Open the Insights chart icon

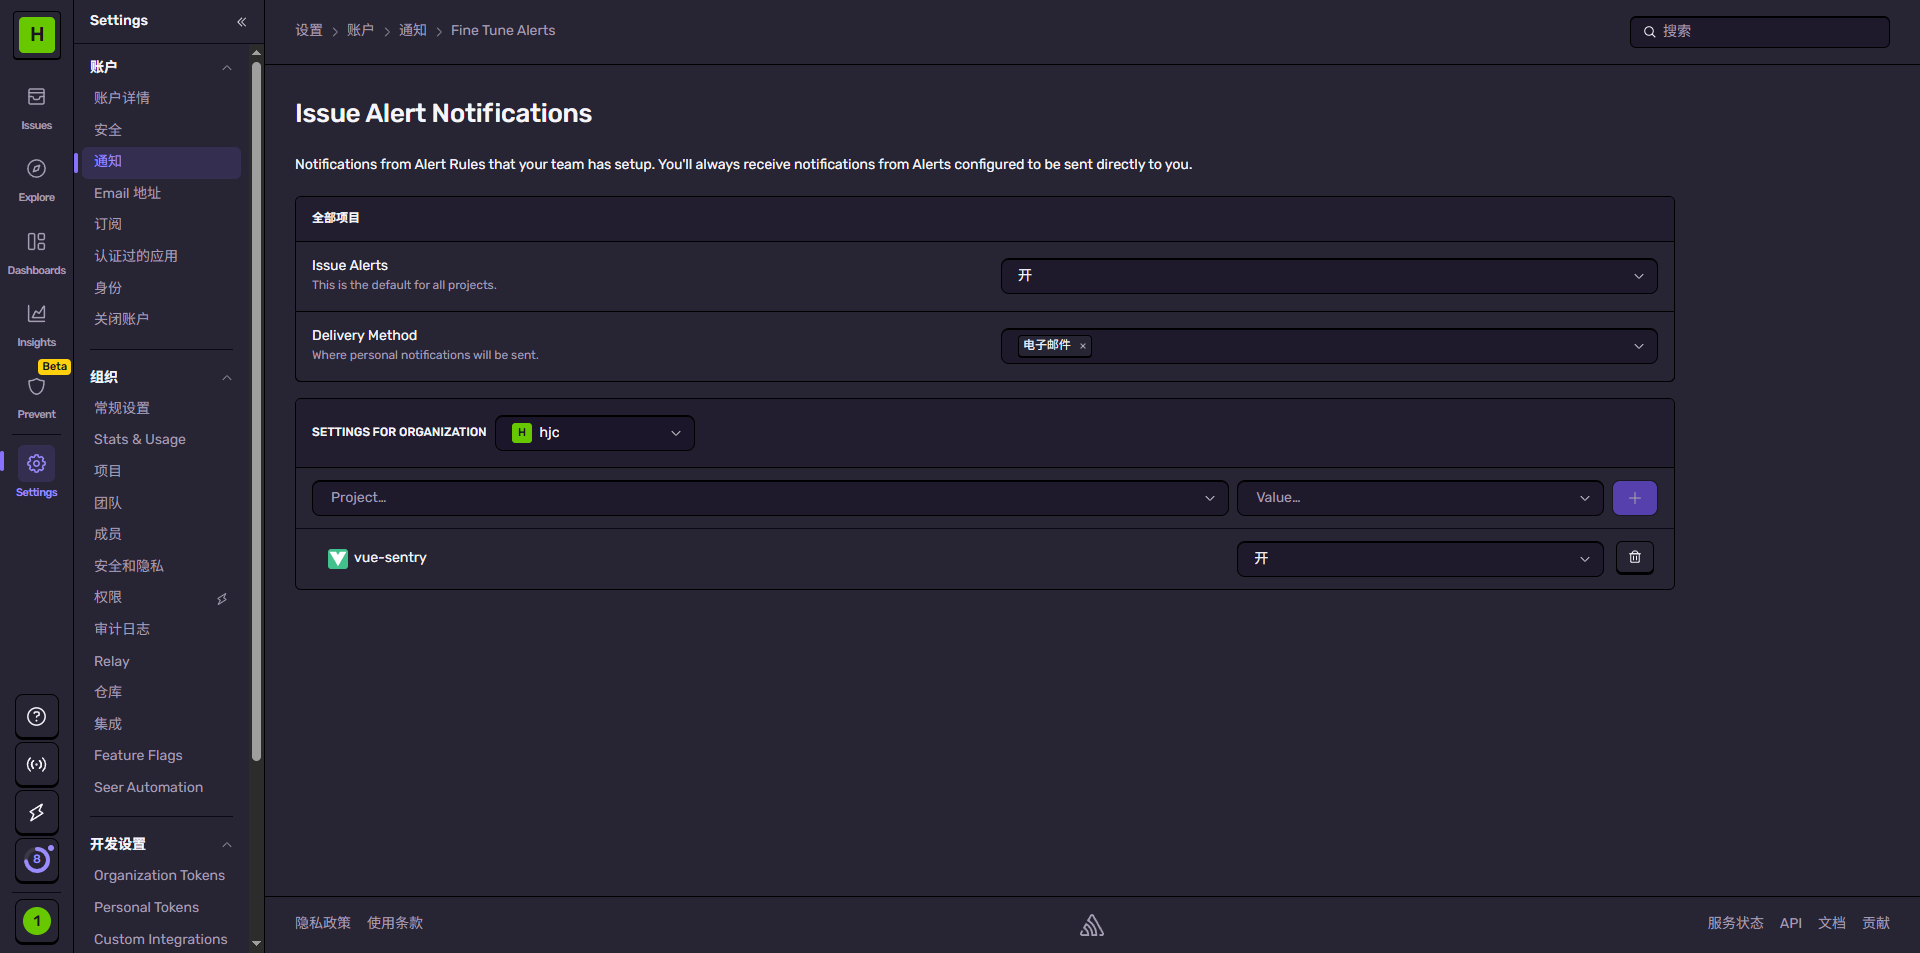pyautogui.click(x=36, y=315)
